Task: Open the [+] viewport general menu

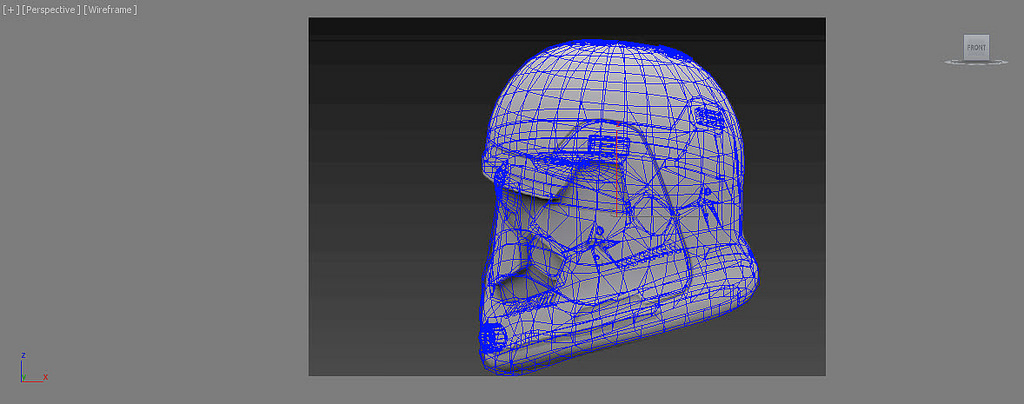Action: pos(10,10)
